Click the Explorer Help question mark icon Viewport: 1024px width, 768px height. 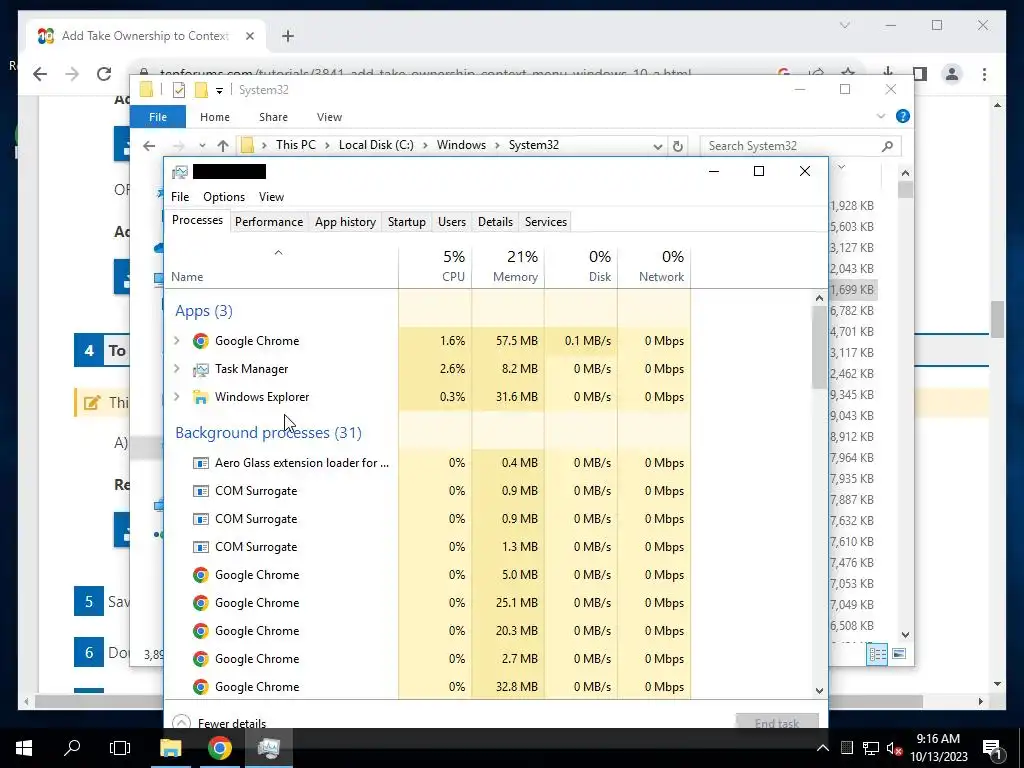(x=903, y=116)
